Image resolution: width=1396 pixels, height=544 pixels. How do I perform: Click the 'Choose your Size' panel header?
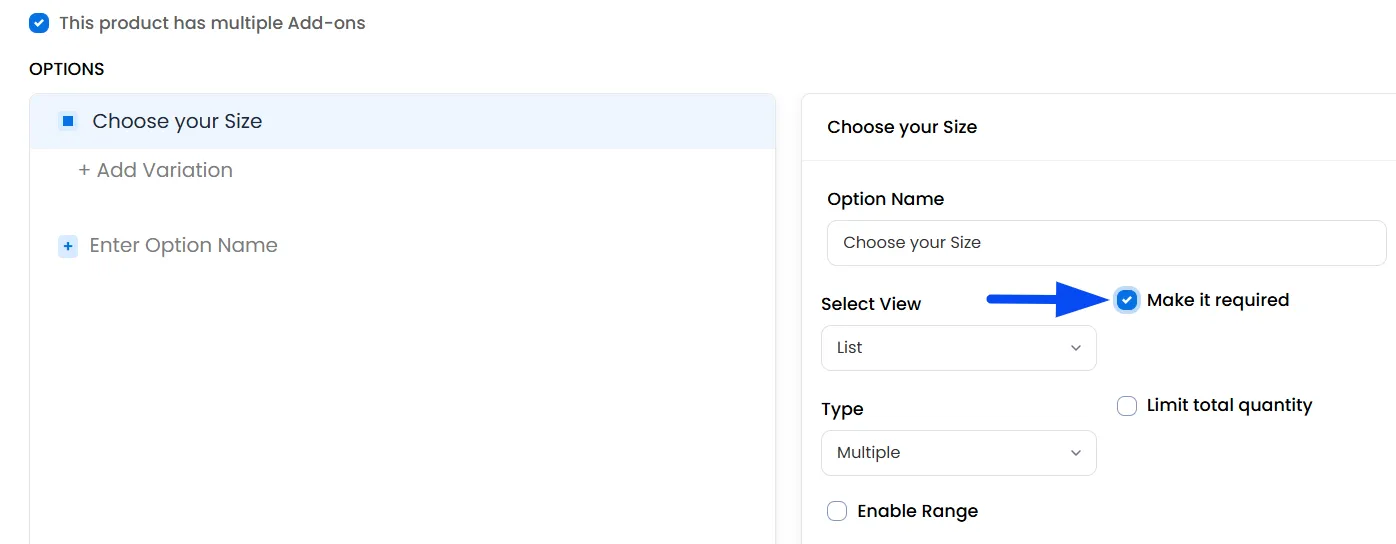(x=902, y=127)
